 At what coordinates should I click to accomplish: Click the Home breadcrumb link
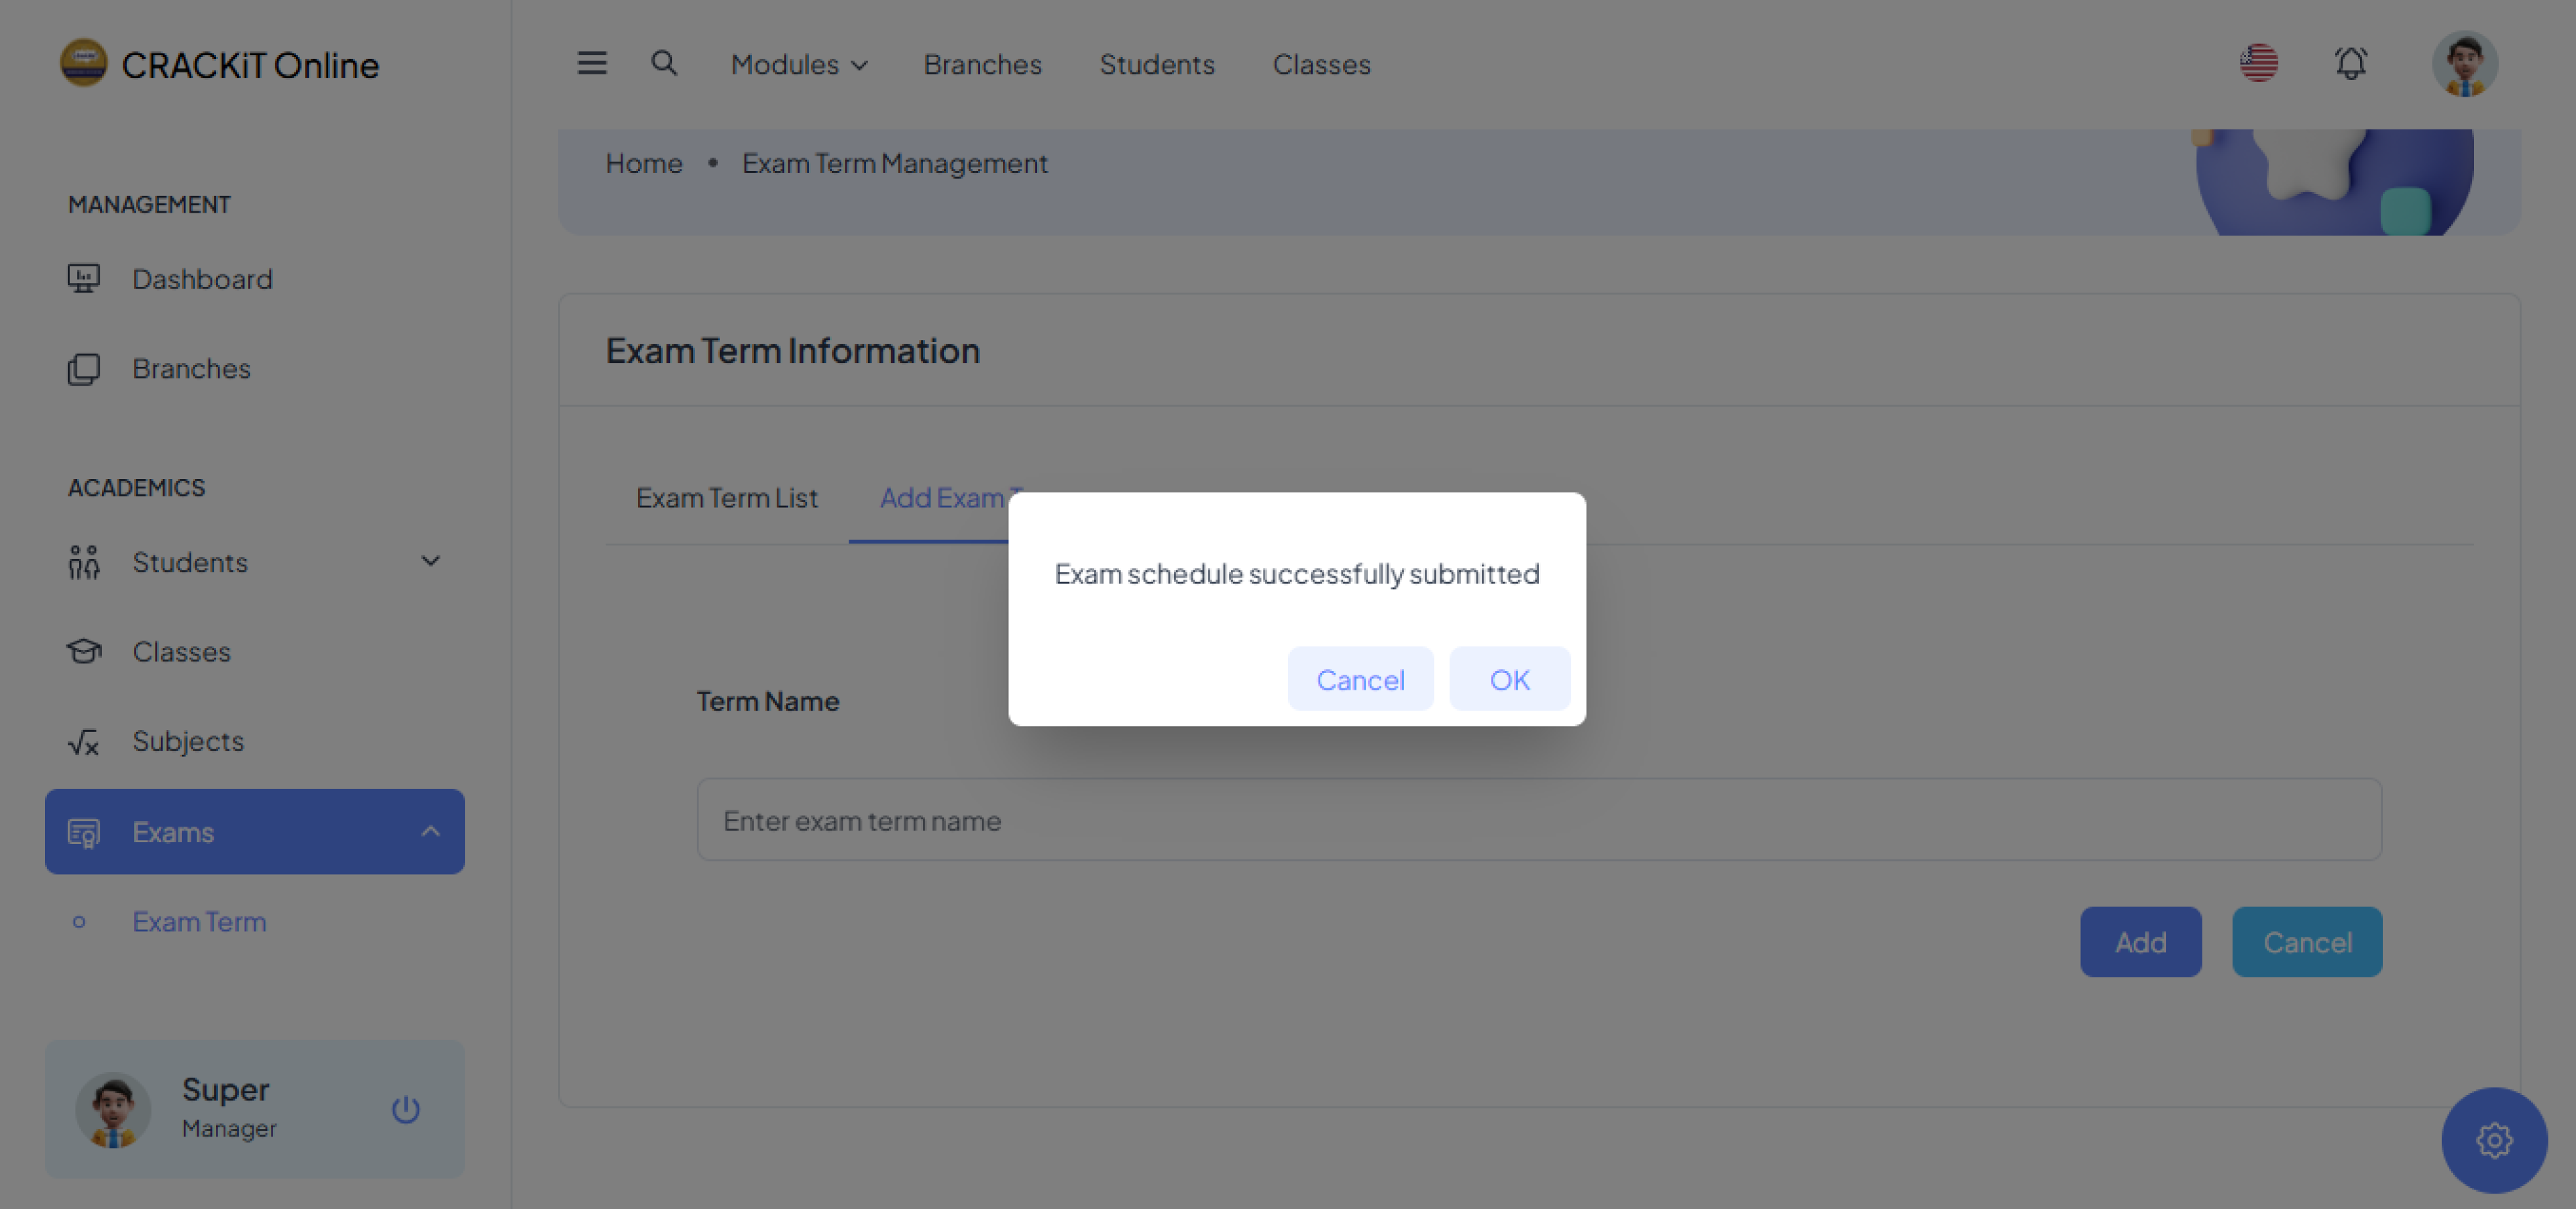(x=643, y=163)
